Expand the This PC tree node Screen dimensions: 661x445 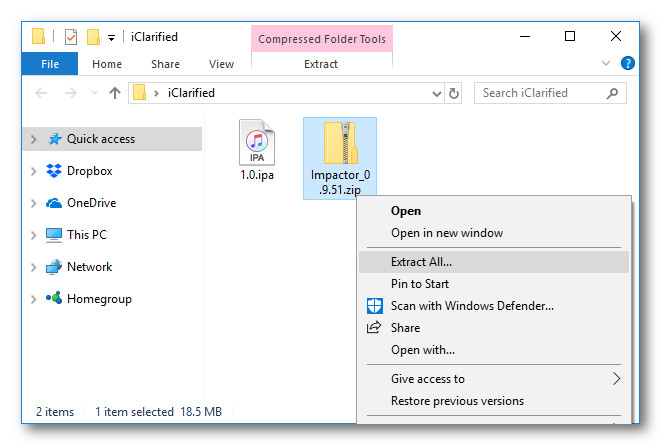(x=34, y=236)
